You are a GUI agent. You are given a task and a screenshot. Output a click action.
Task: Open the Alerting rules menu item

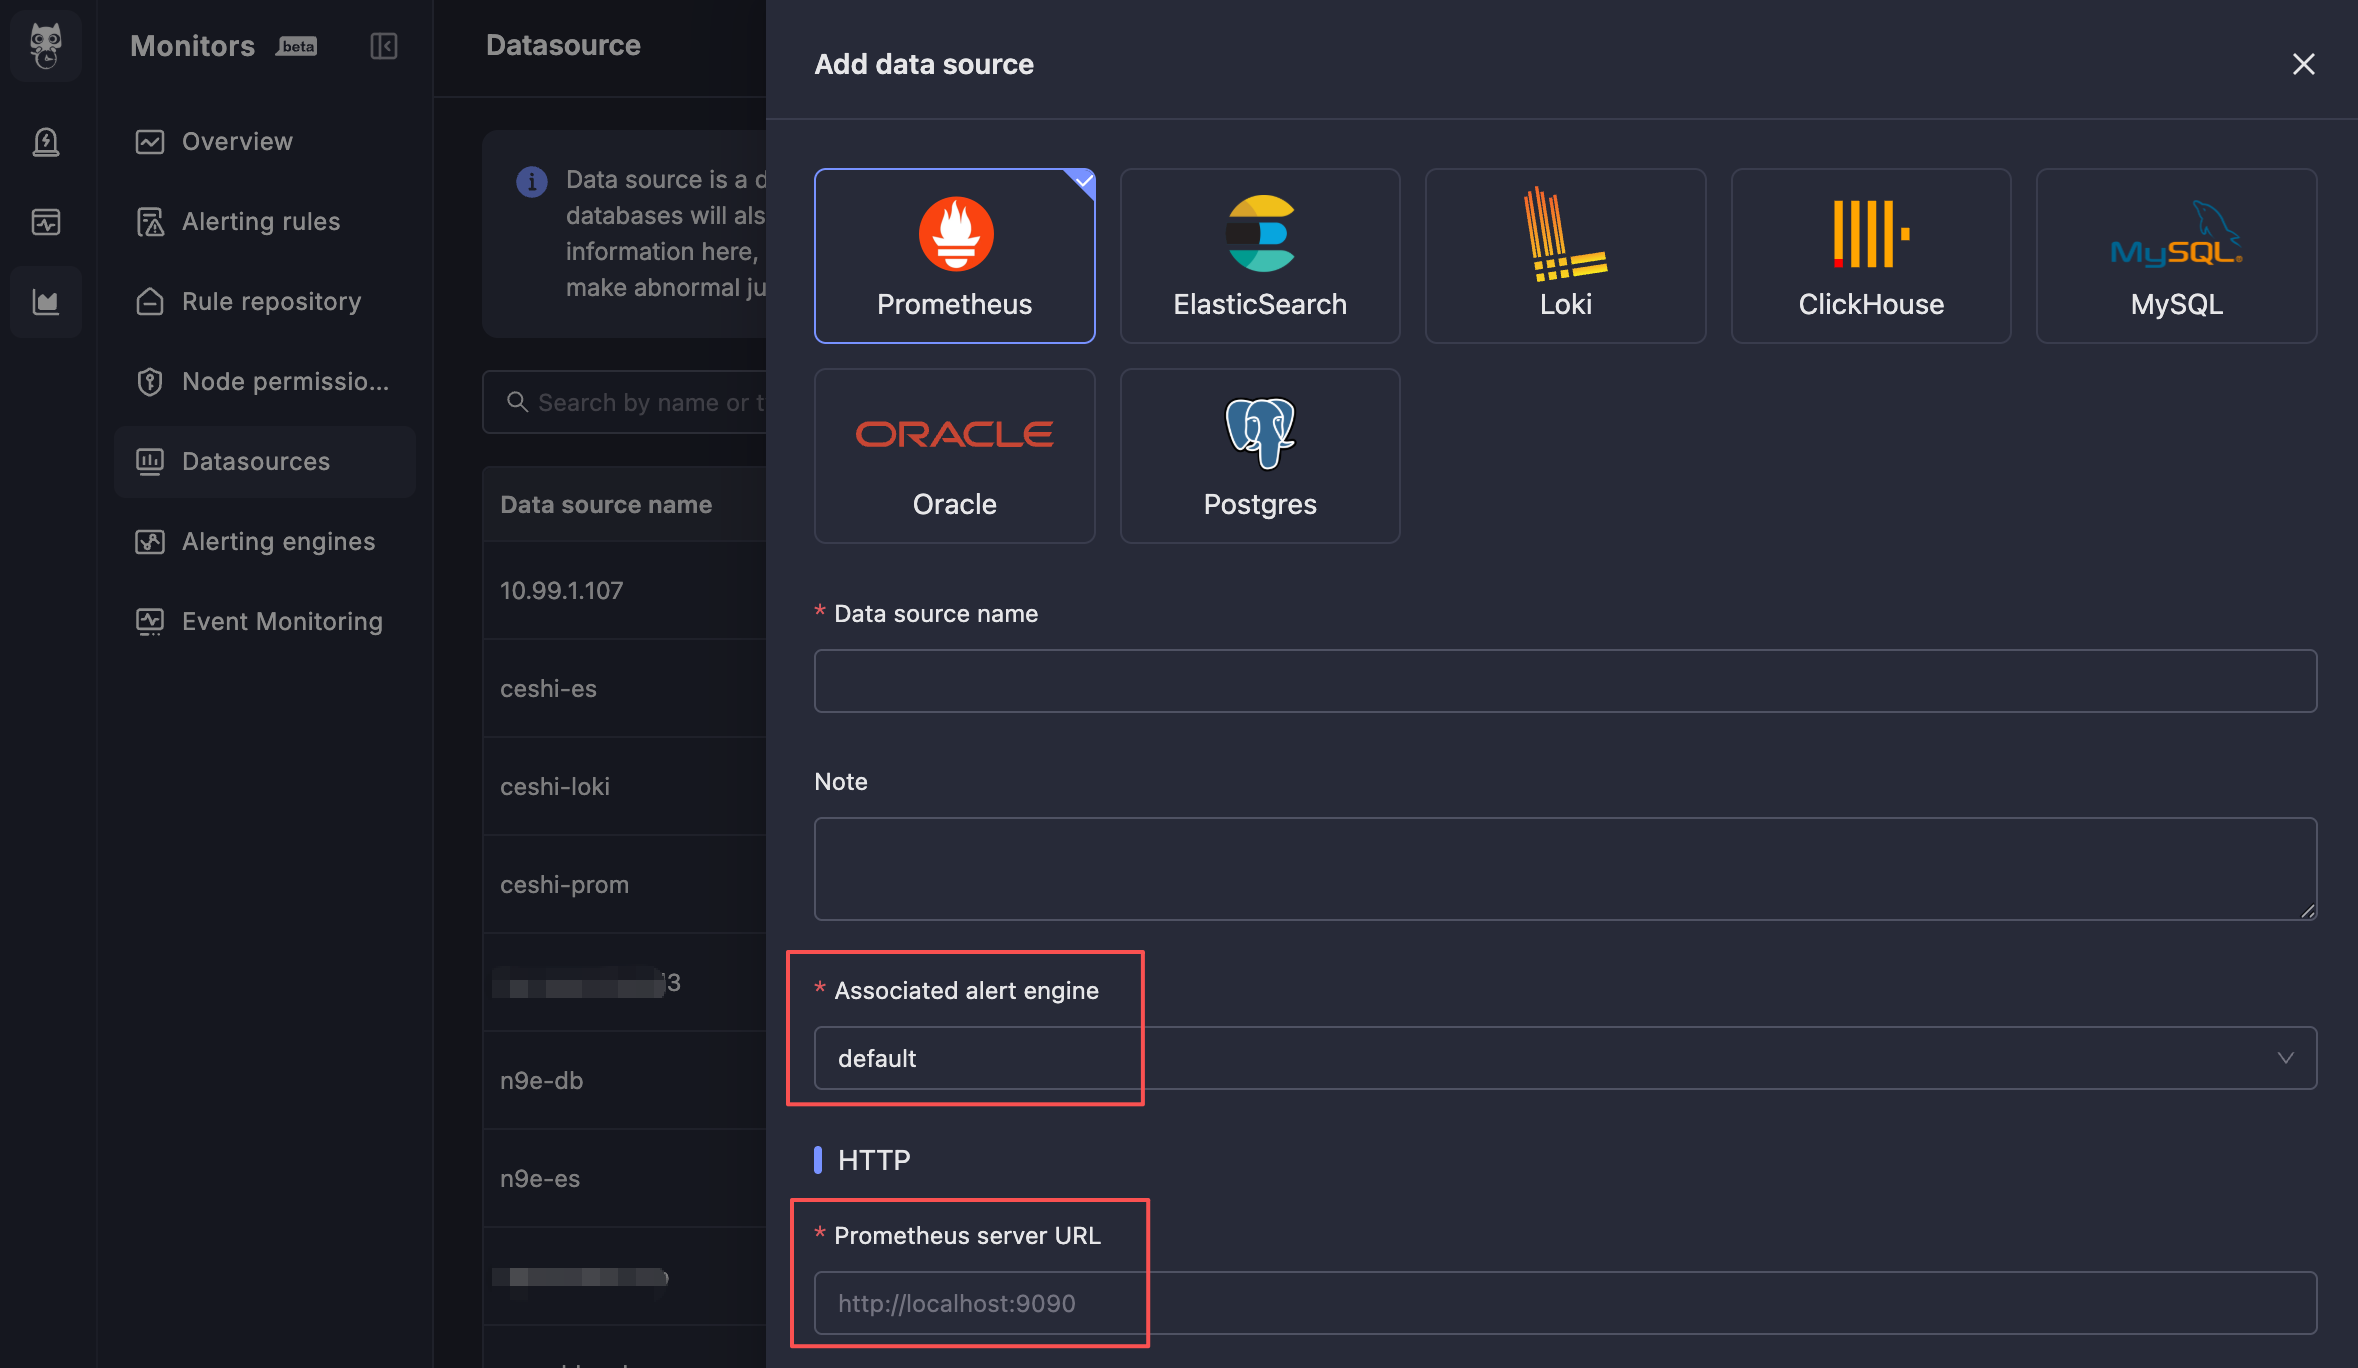260,221
